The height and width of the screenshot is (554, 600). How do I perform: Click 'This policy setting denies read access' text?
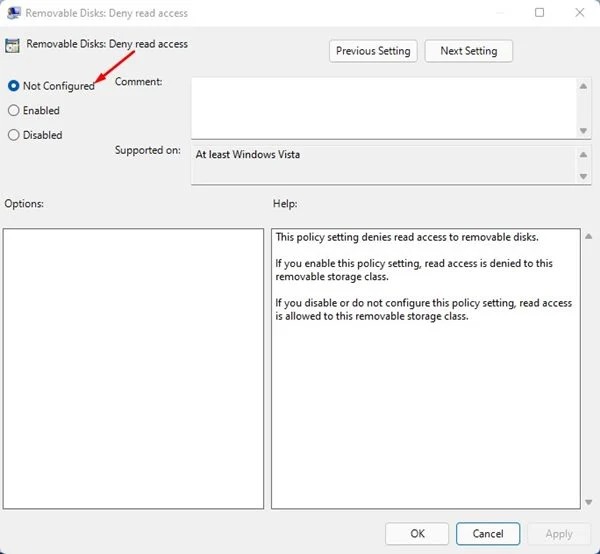407,237
